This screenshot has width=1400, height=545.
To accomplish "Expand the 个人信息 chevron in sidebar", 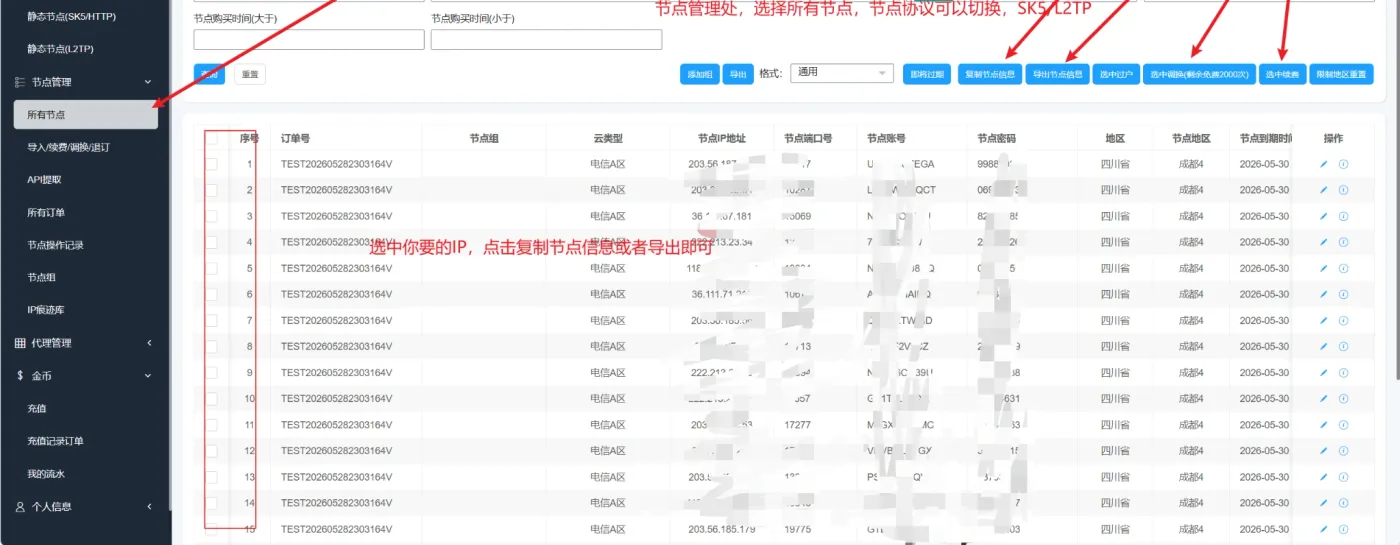I will 148,507.
